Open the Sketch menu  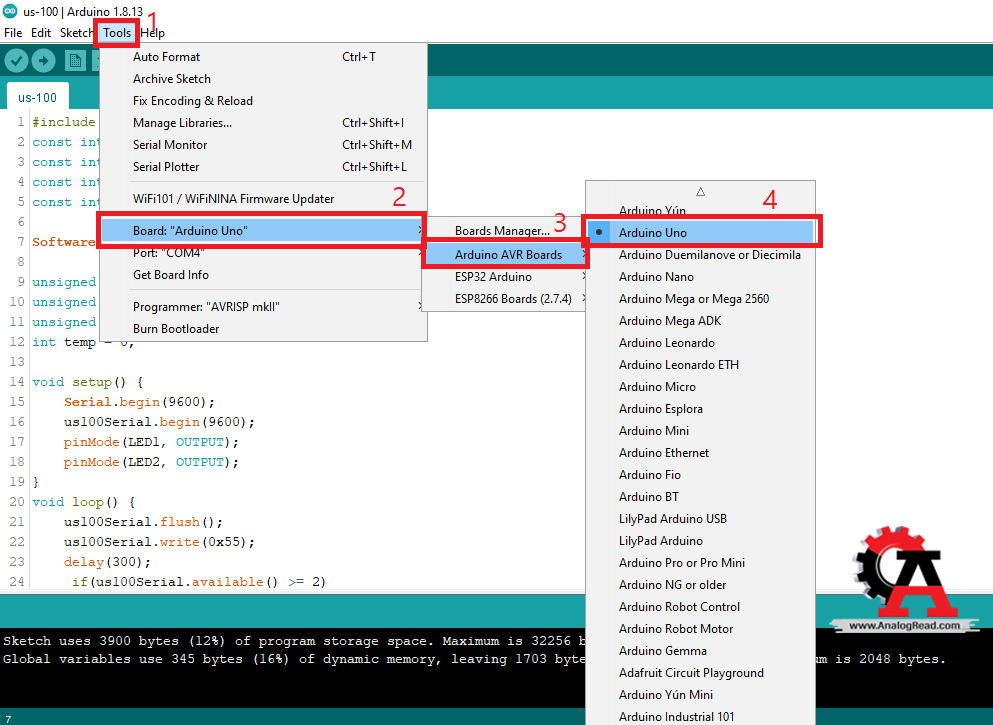click(77, 33)
